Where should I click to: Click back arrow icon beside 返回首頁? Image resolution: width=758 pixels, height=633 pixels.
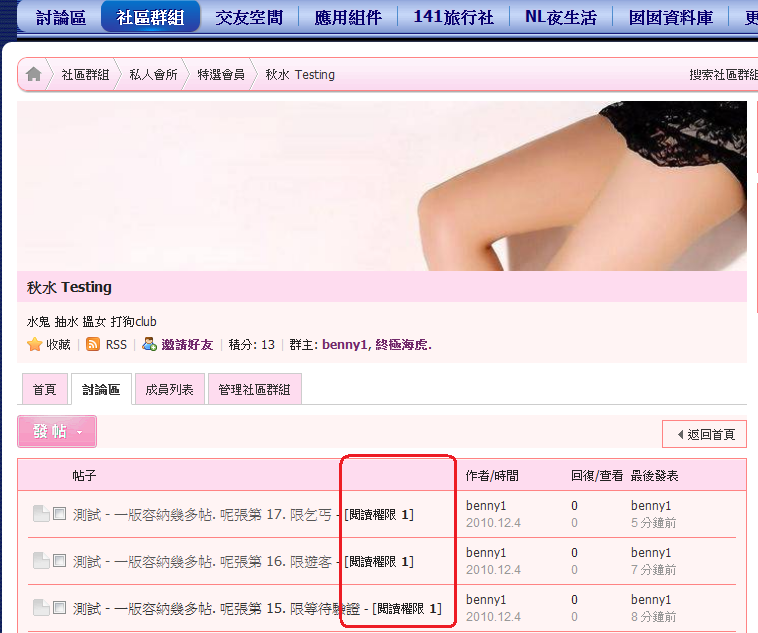tap(681, 434)
